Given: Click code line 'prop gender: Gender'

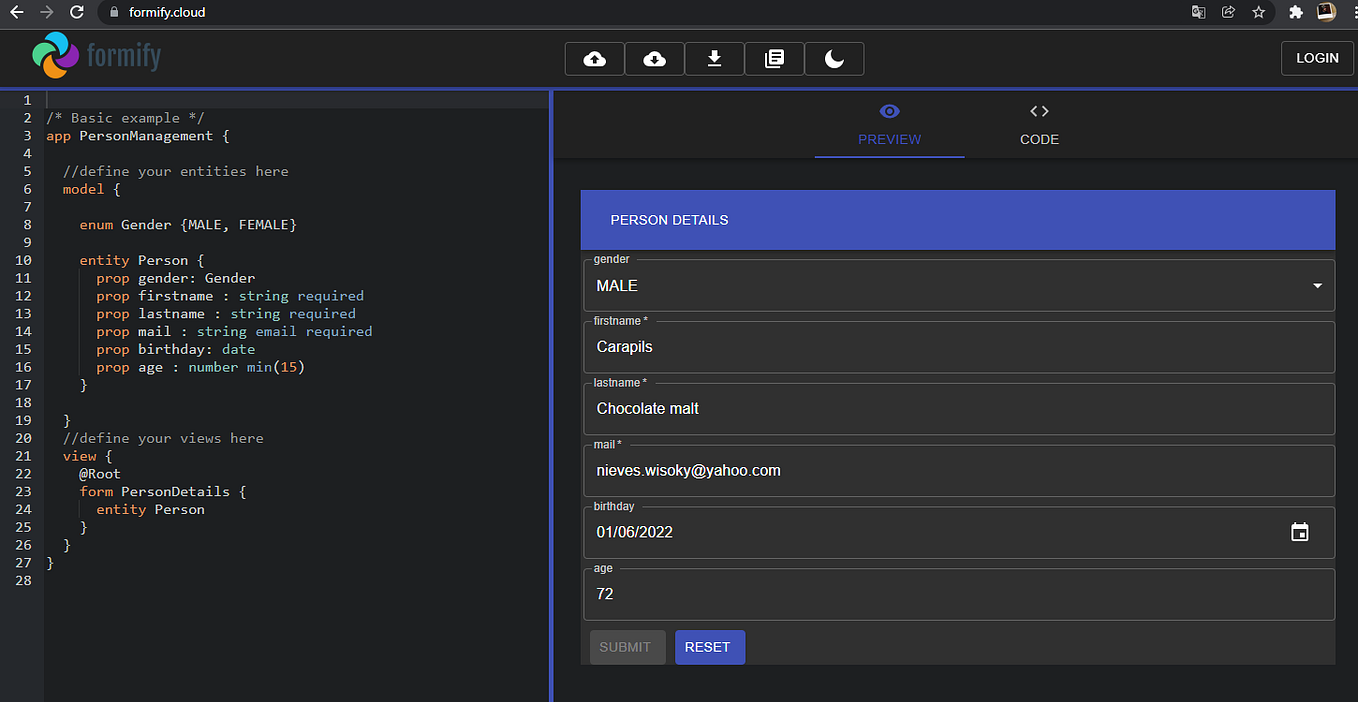Looking at the screenshot, I should pos(176,278).
